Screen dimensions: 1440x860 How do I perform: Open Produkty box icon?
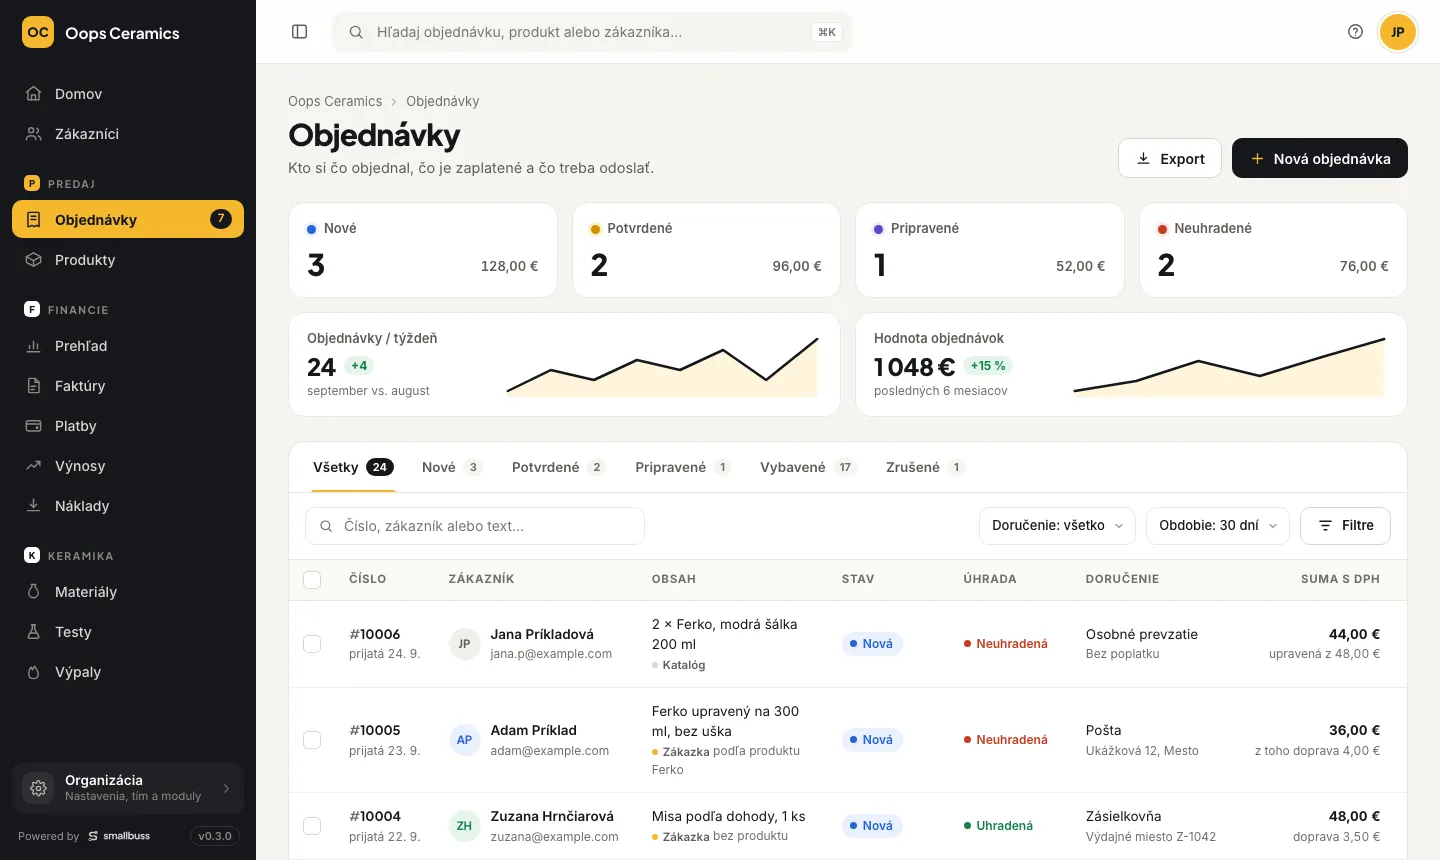coord(34,260)
